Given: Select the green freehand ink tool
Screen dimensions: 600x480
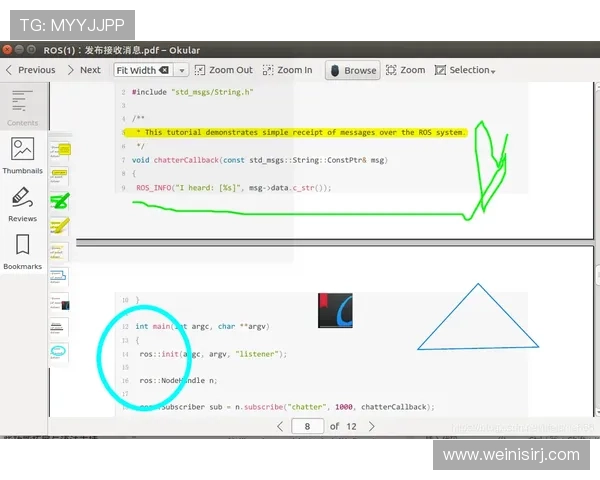Looking at the screenshot, I should (60, 201).
